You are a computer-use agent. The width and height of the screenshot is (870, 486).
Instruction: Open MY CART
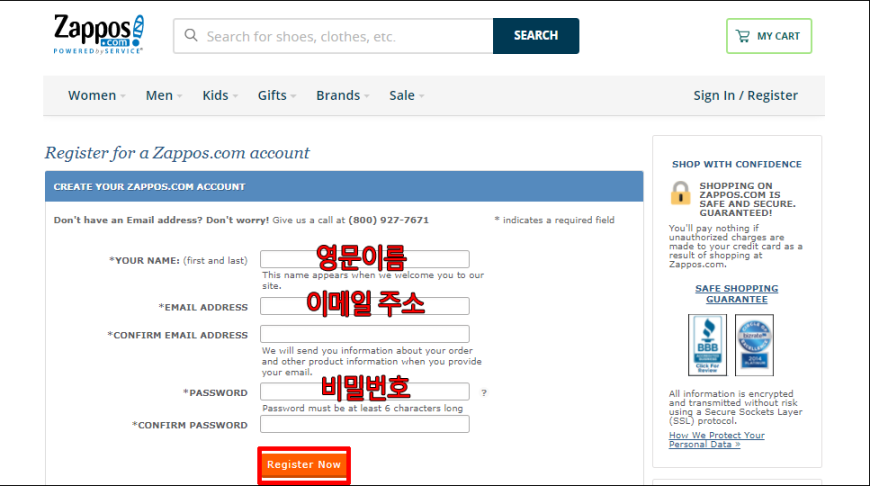[768, 36]
